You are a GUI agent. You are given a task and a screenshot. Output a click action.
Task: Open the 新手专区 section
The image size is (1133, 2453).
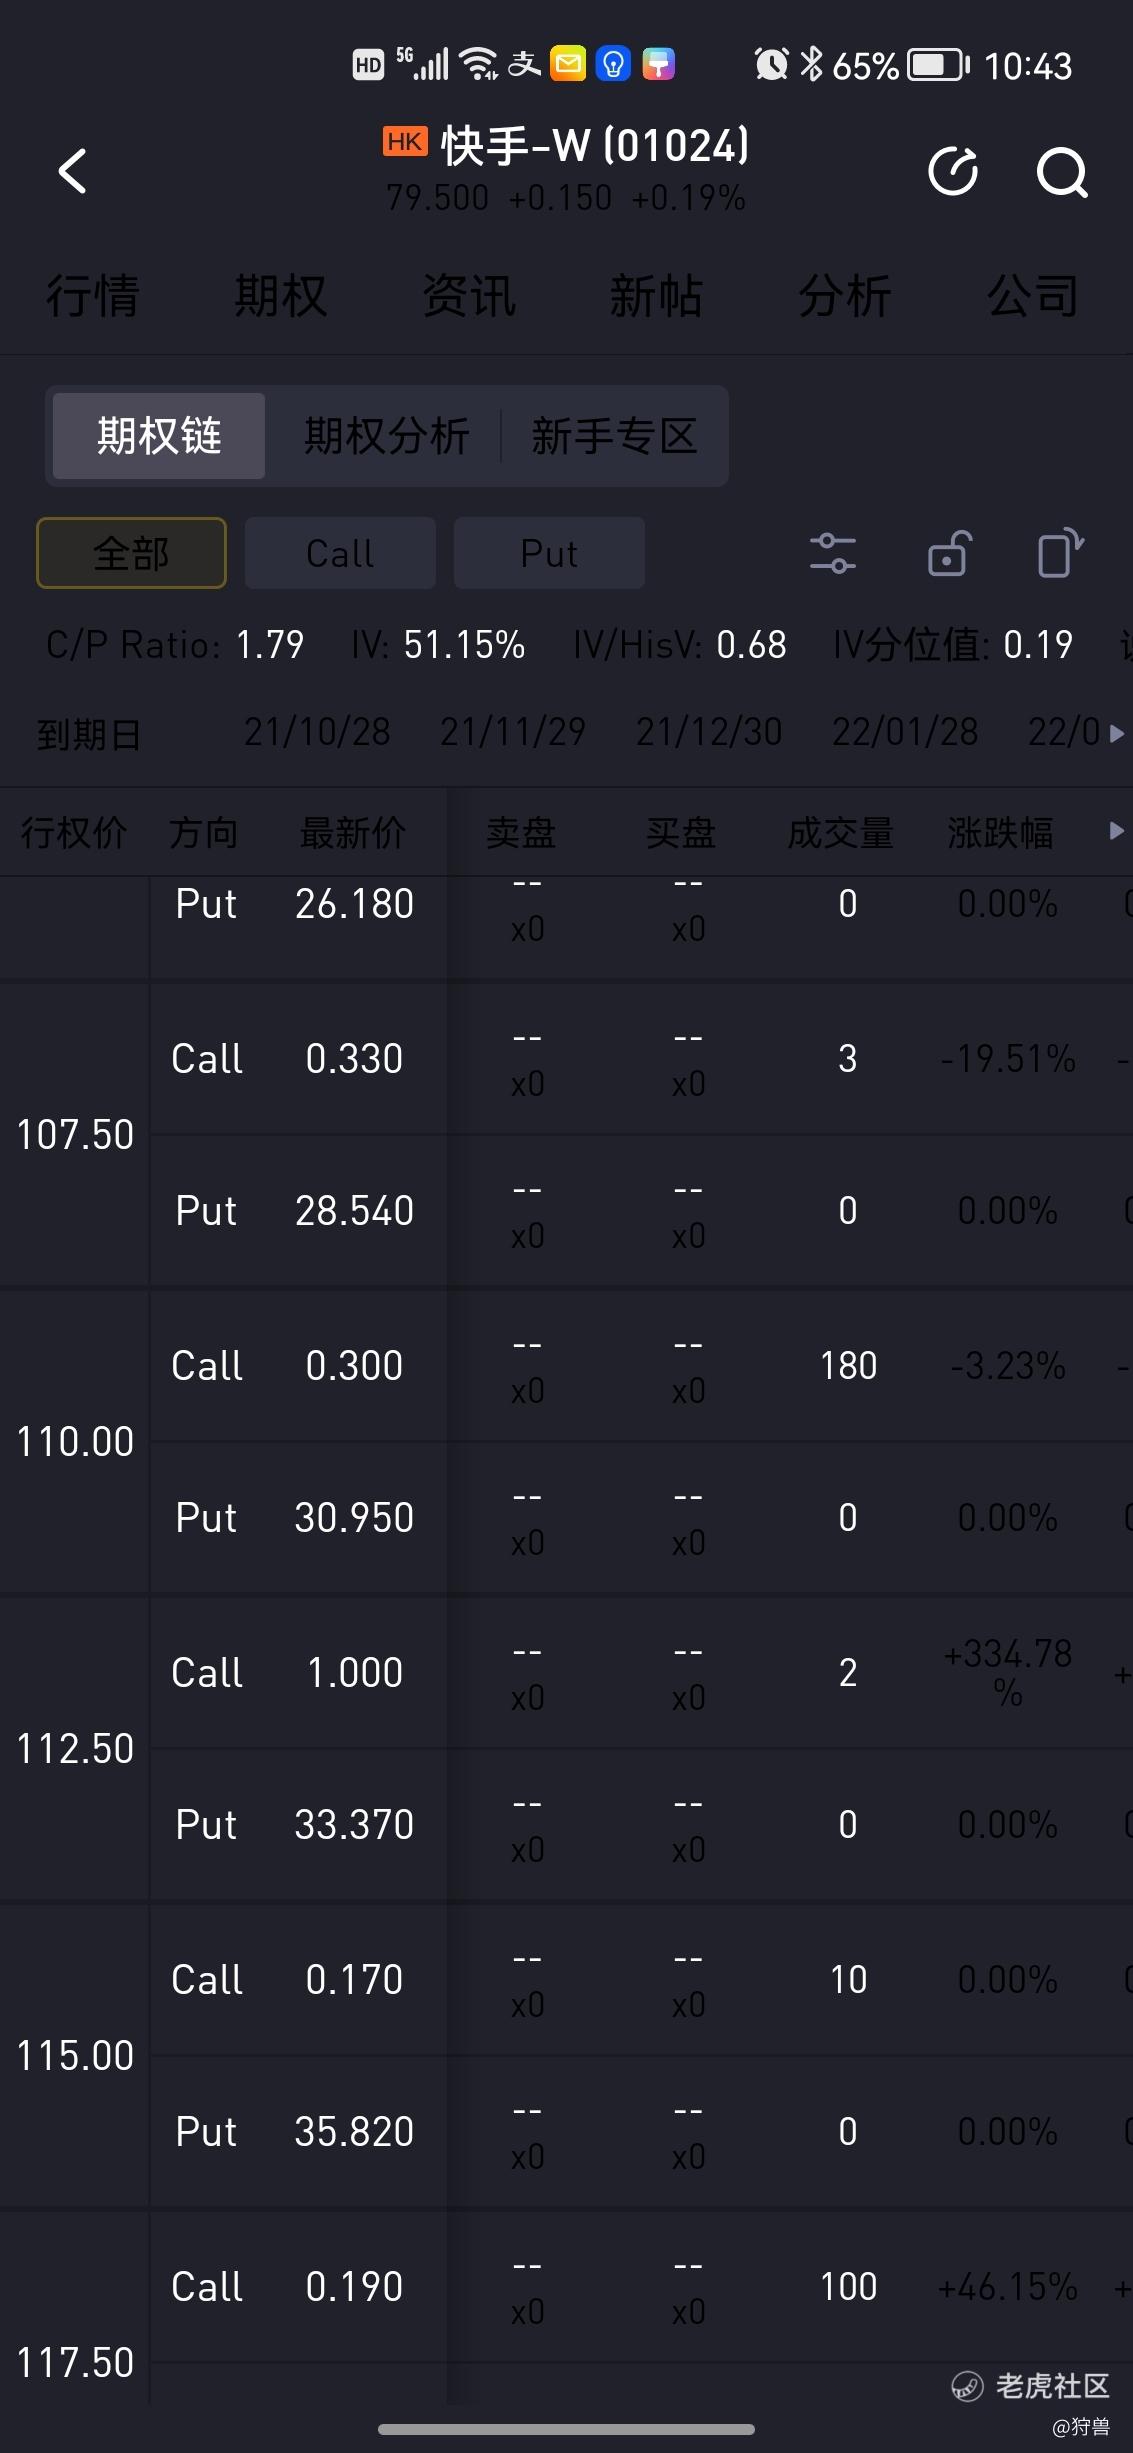point(614,436)
